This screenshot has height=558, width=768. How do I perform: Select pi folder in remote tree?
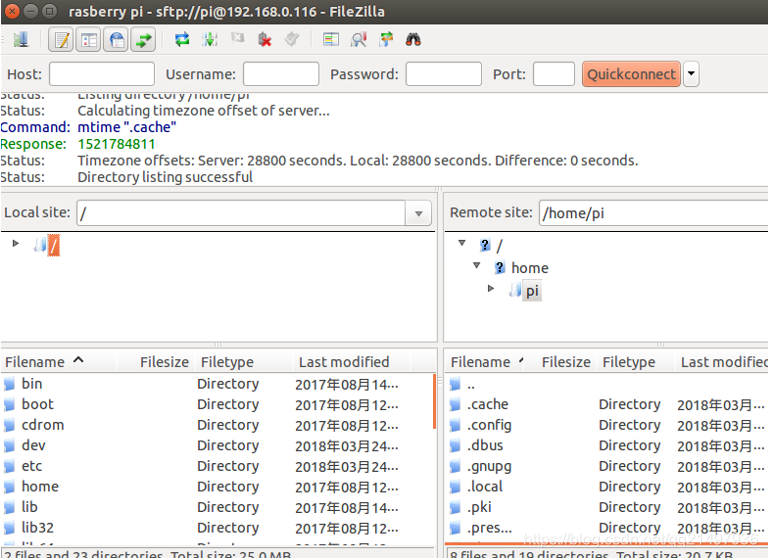click(532, 291)
